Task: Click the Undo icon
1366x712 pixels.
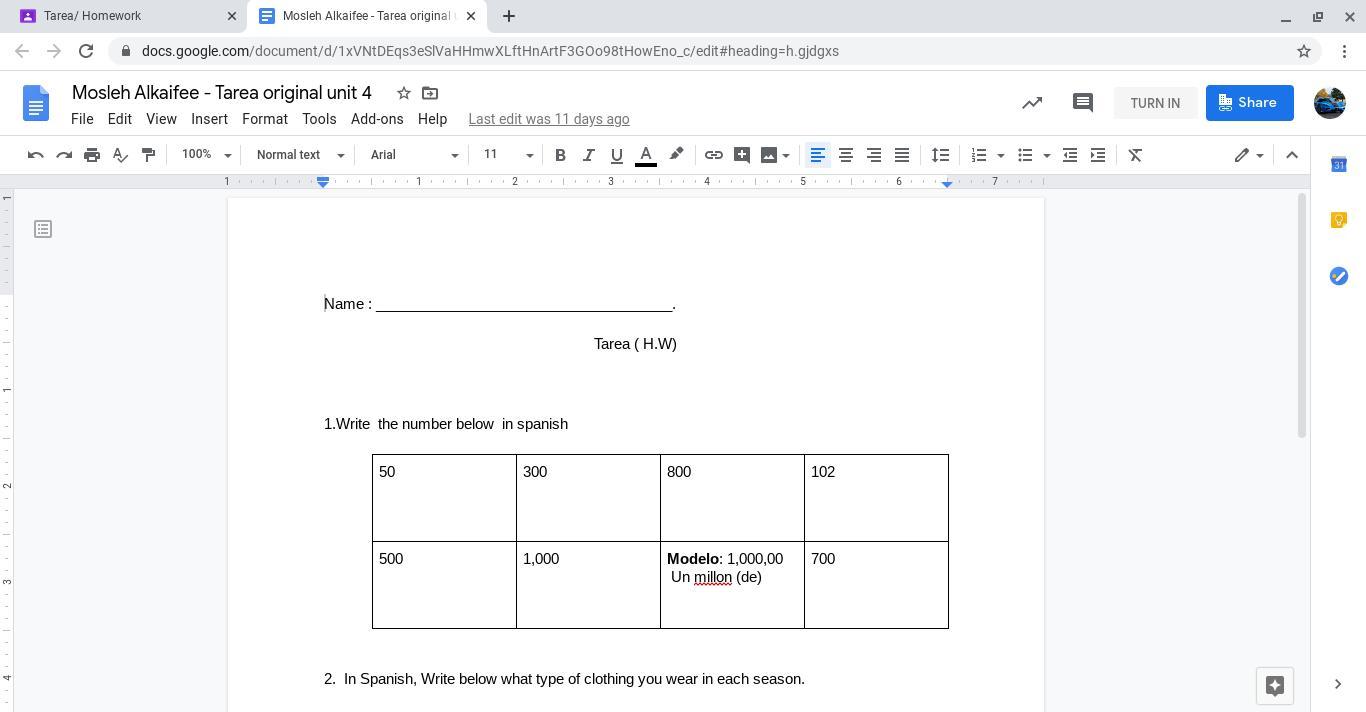Action: coord(36,155)
